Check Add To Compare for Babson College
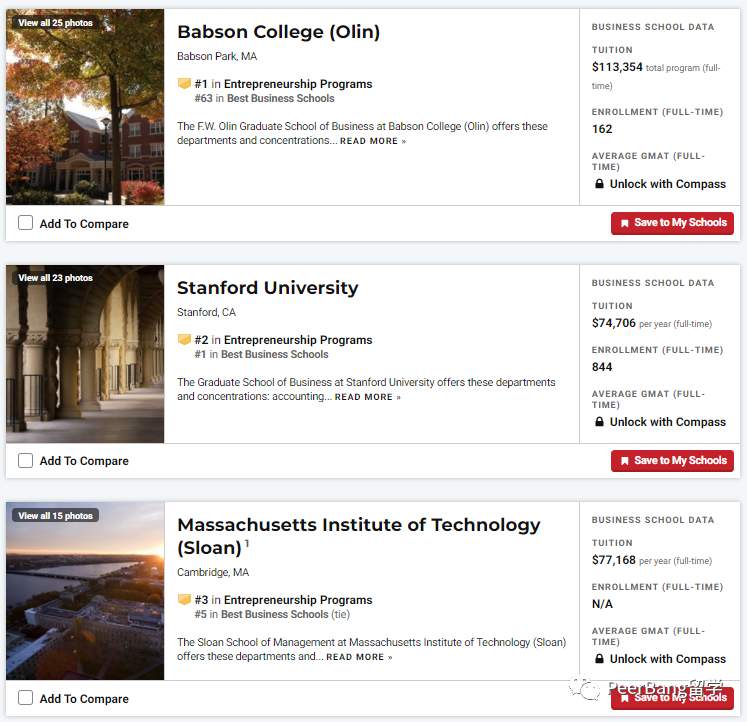This screenshot has width=747, height=722. [26, 223]
